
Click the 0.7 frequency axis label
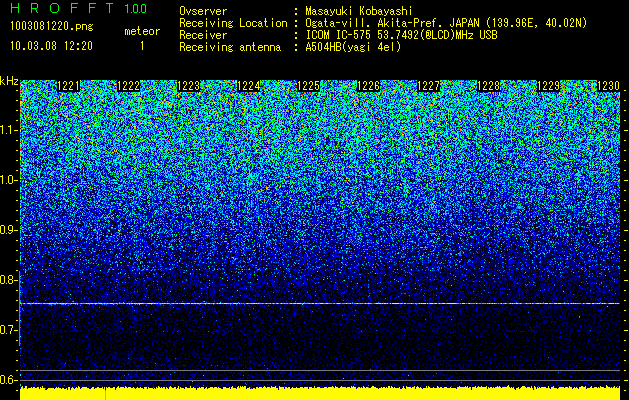coord(8,330)
